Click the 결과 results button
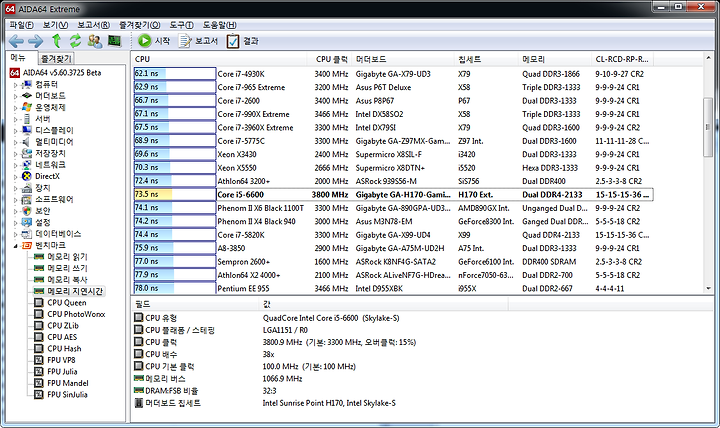Viewport: 720px width, 428px height. [x=242, y=41]
